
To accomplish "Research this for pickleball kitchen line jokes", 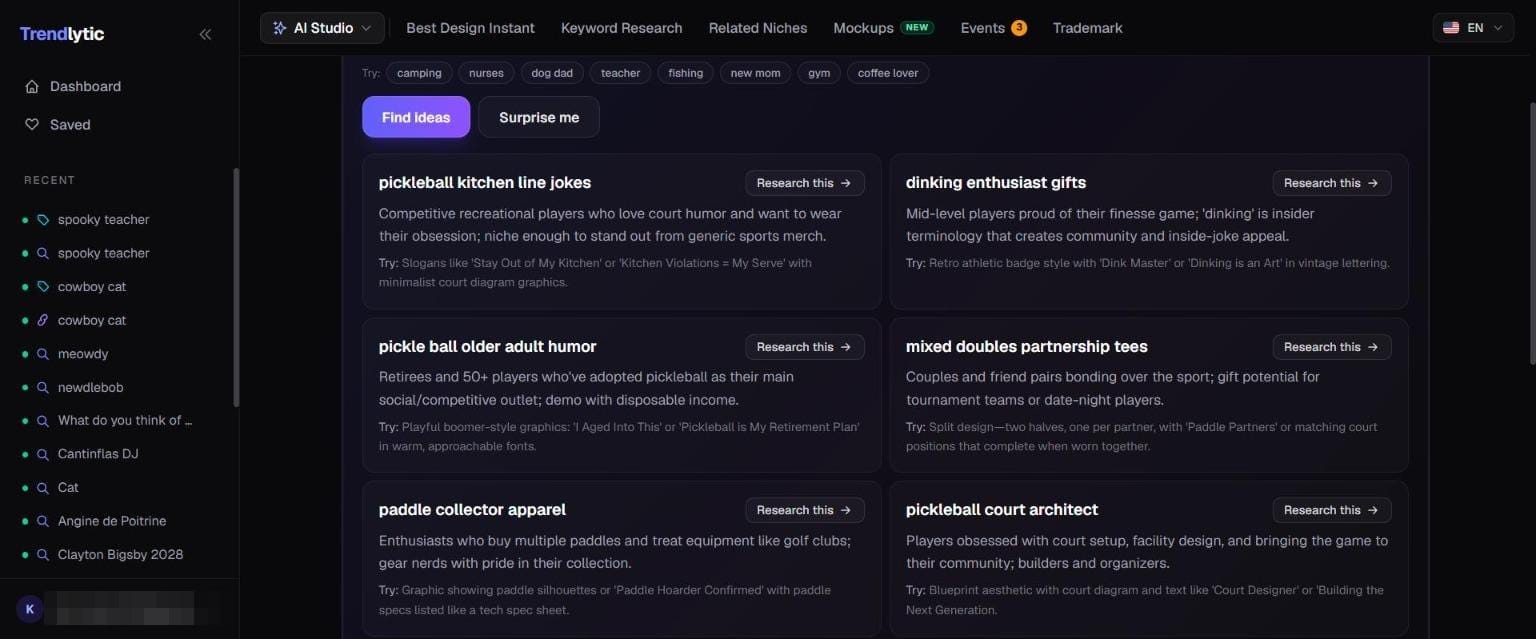I will [x=805, y=183].
